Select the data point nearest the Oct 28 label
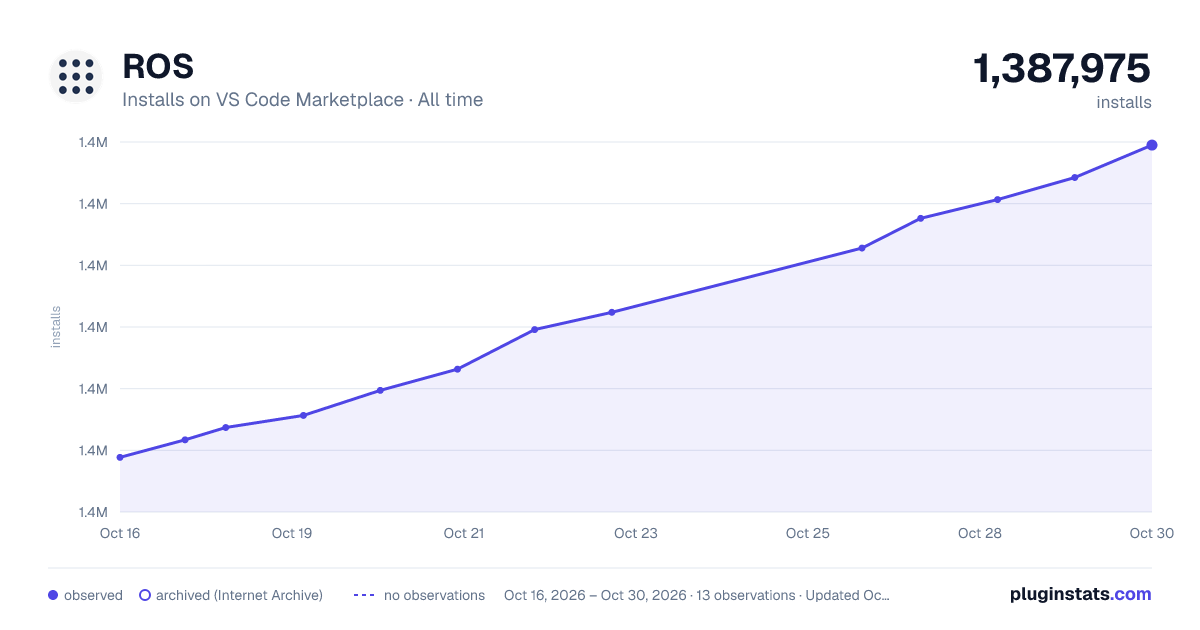1200x630 pixels. (998, 200)
